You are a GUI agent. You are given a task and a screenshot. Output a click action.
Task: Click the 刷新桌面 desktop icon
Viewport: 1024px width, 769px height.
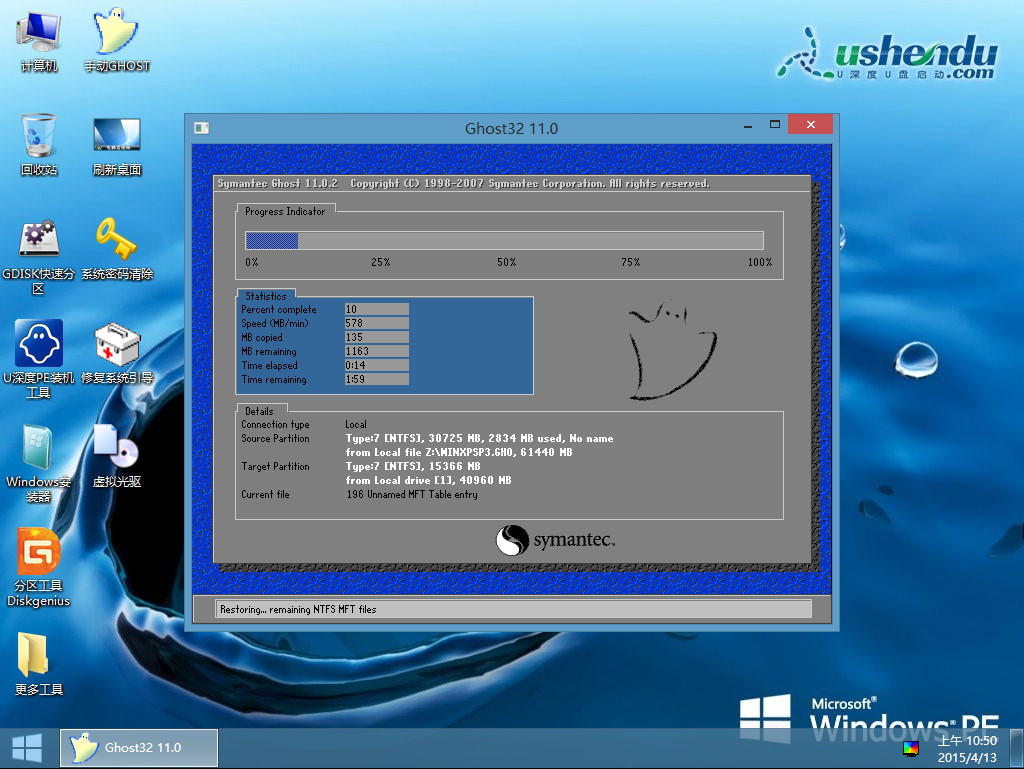tap(117, 146)
